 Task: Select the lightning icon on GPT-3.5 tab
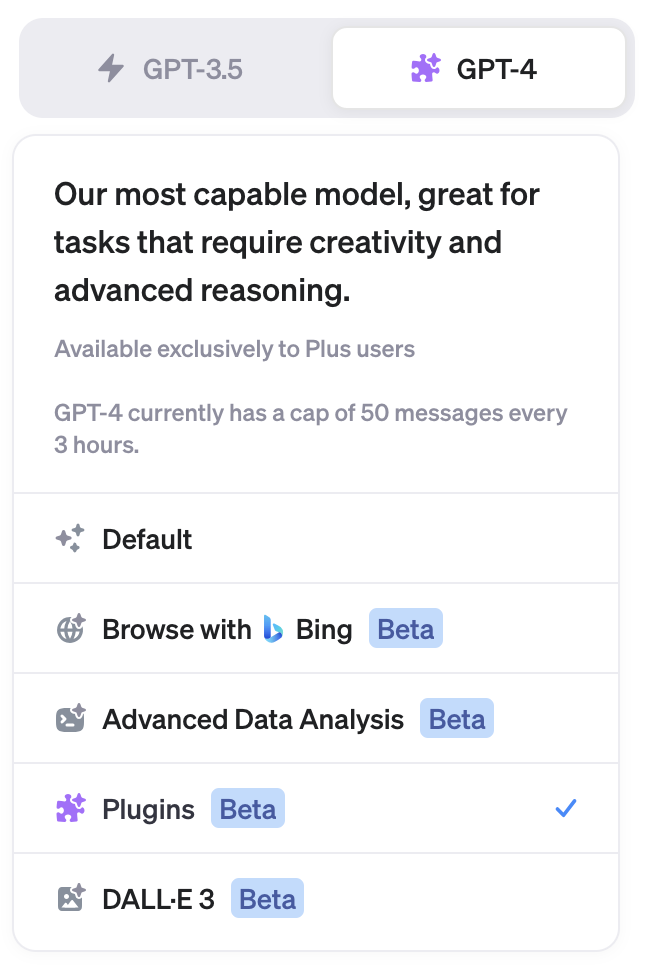110,68
